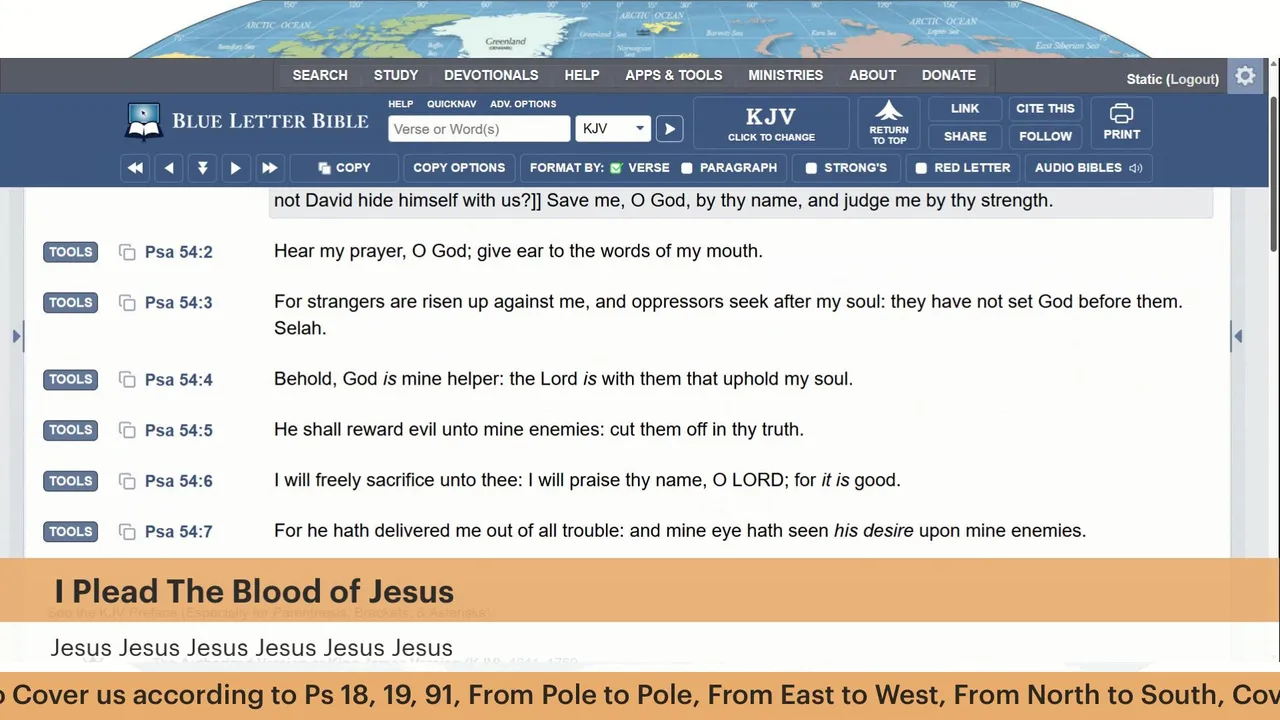Click the page vertical scrollbar thumb
1280x720 pixels.
pyautogui.click(x=1274, y=175)
